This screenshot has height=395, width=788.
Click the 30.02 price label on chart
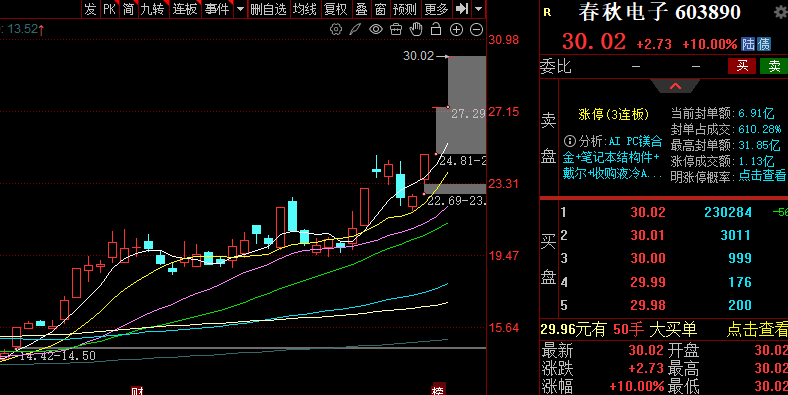pyautogui.click(x=418, y=56)
